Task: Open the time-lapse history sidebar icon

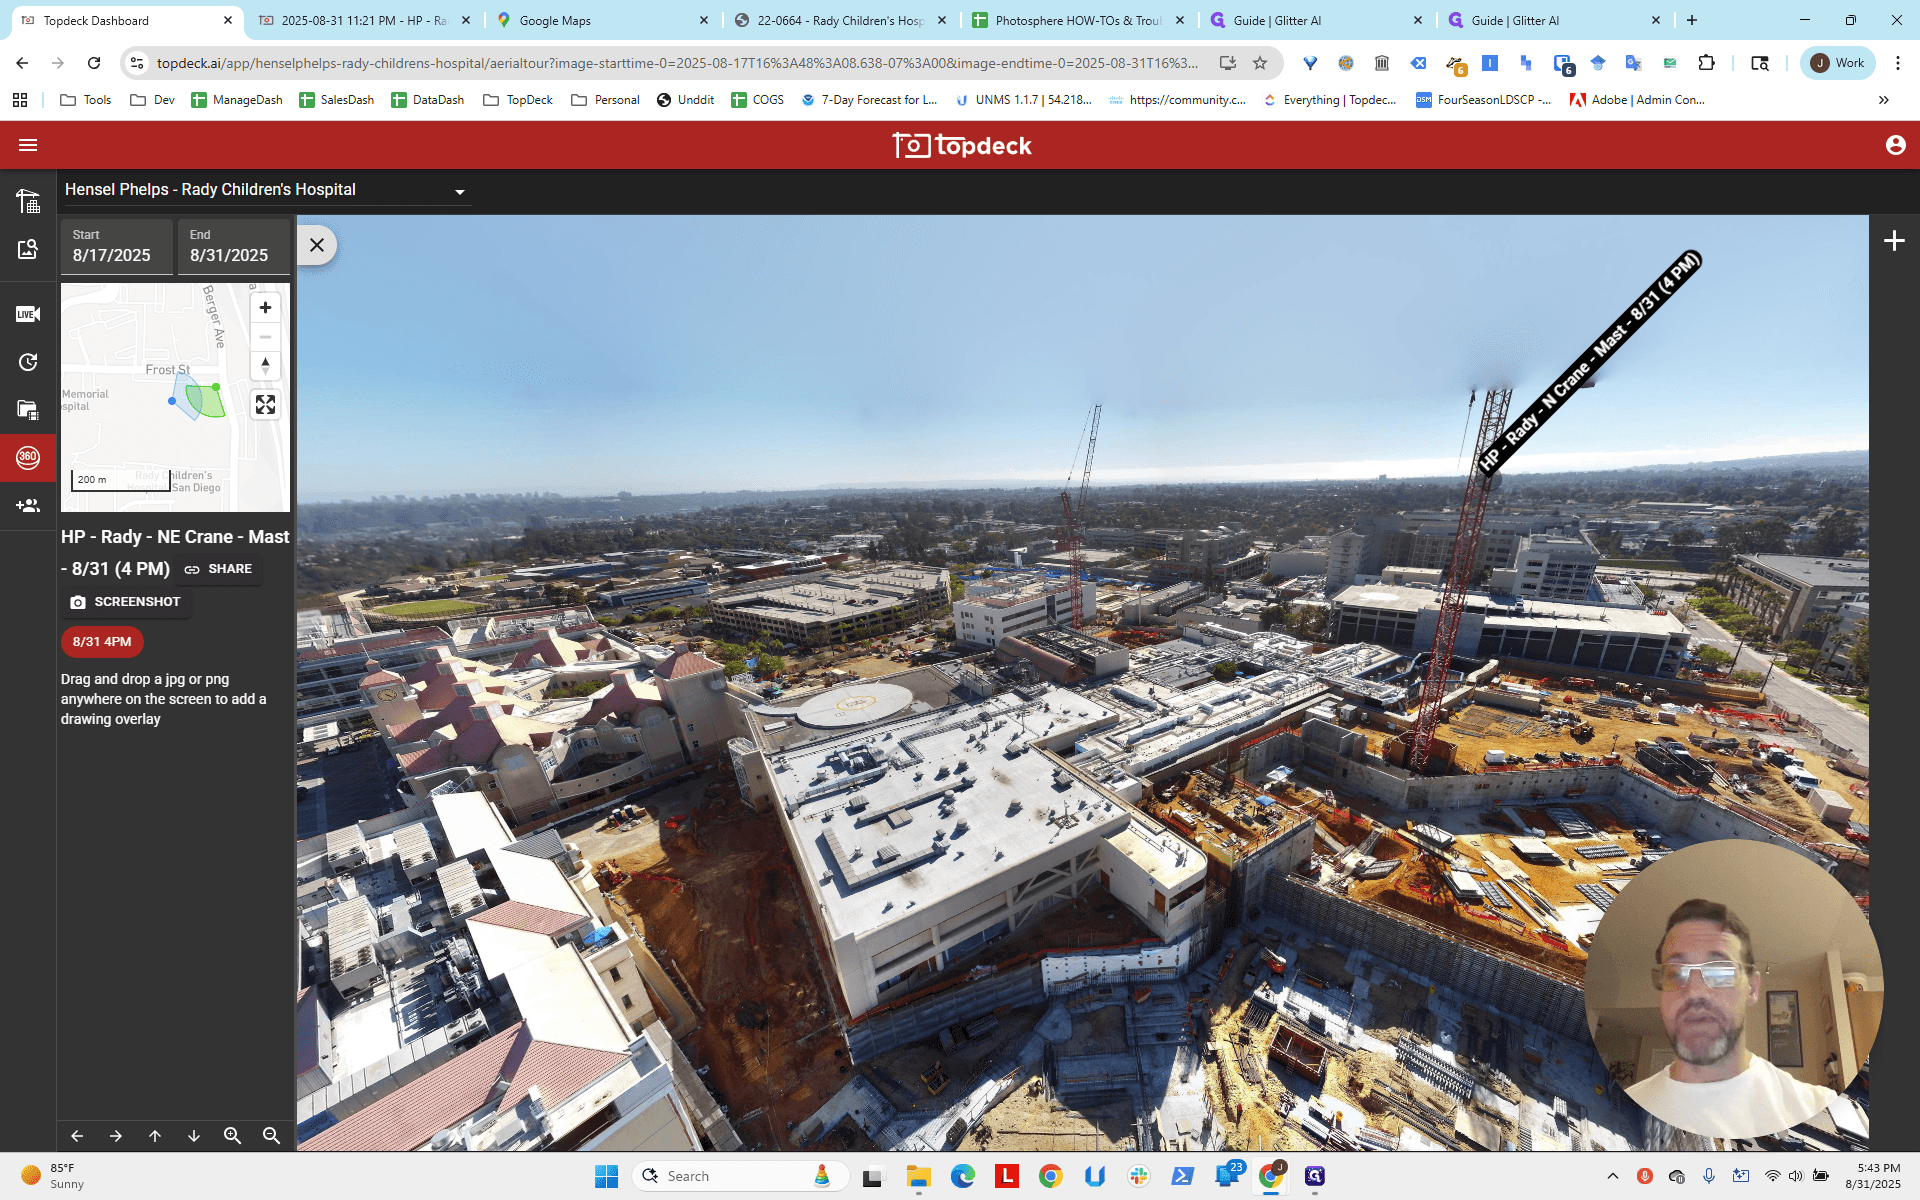Action: coord(28,362)
